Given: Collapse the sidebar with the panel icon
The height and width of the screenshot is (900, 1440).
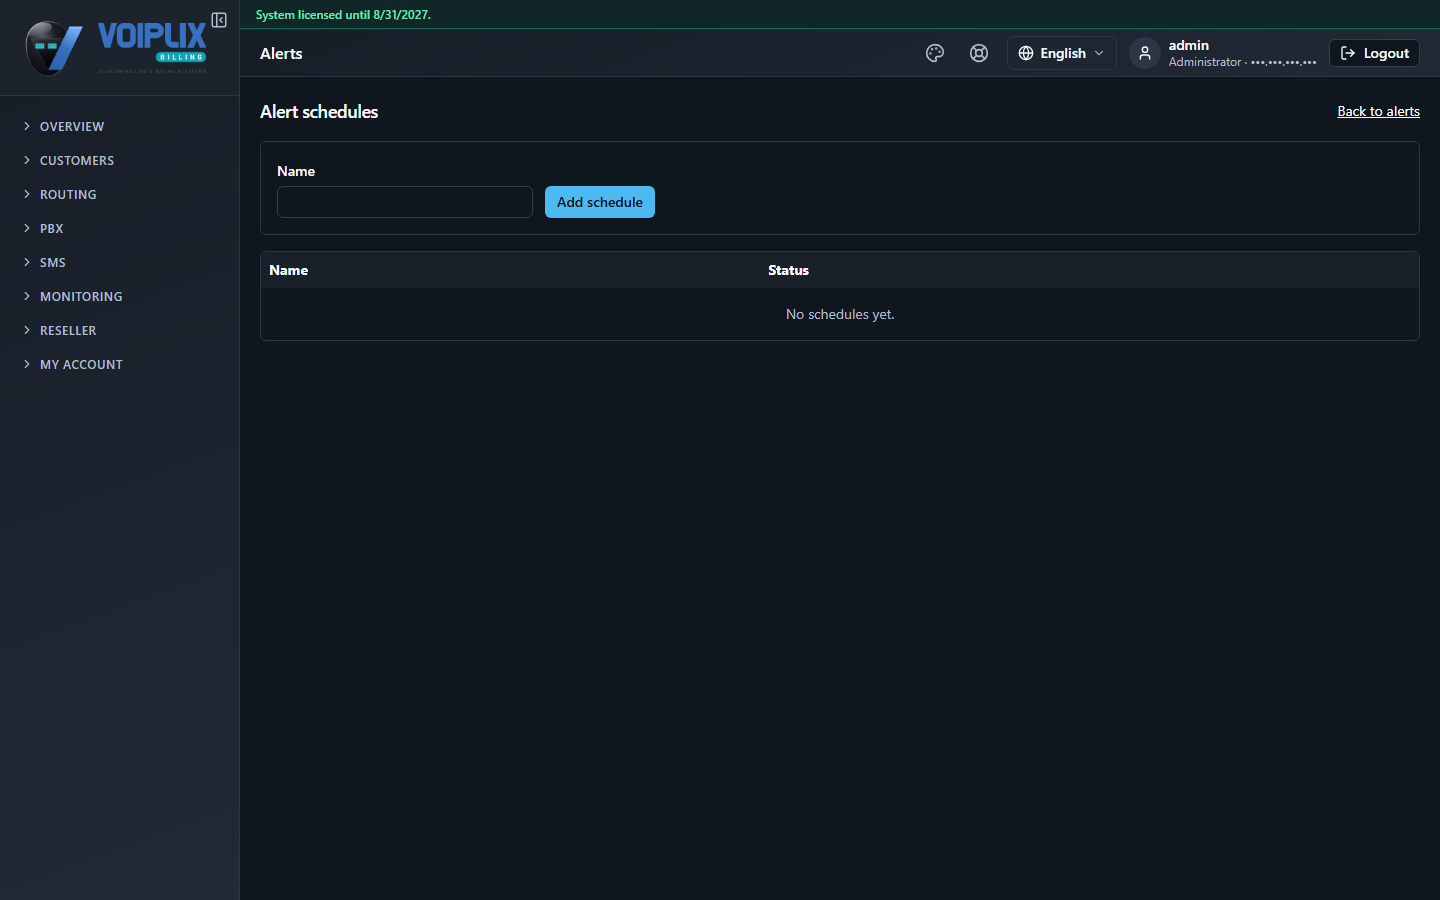Looking at the screenshot, I should [219, 20].
